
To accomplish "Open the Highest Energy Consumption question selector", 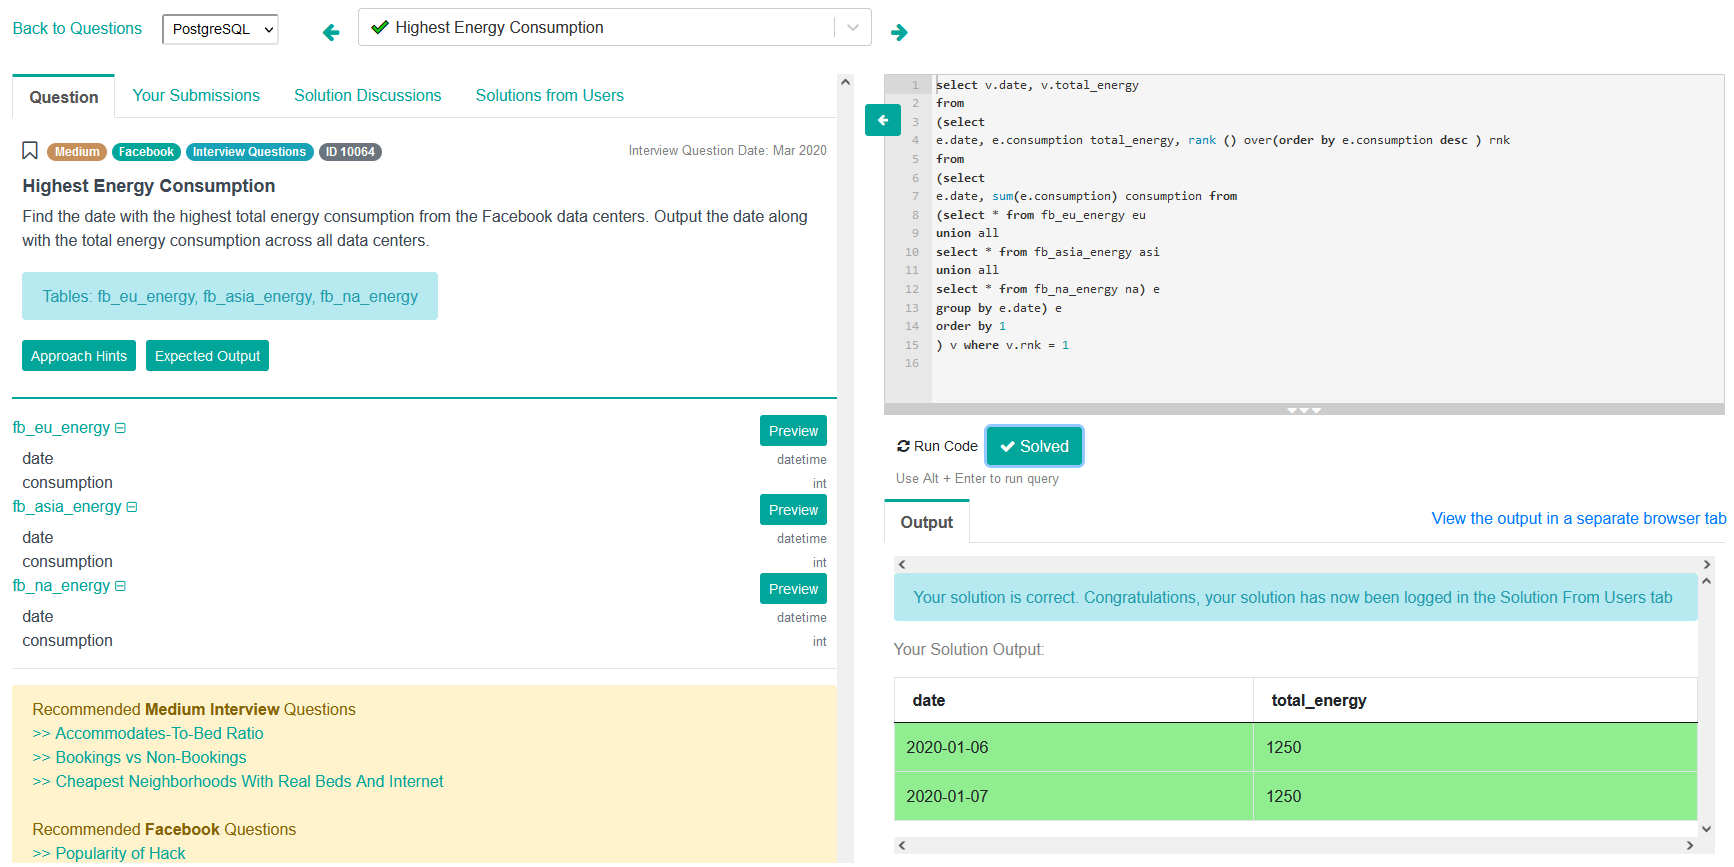I will (x=614, y=27).
